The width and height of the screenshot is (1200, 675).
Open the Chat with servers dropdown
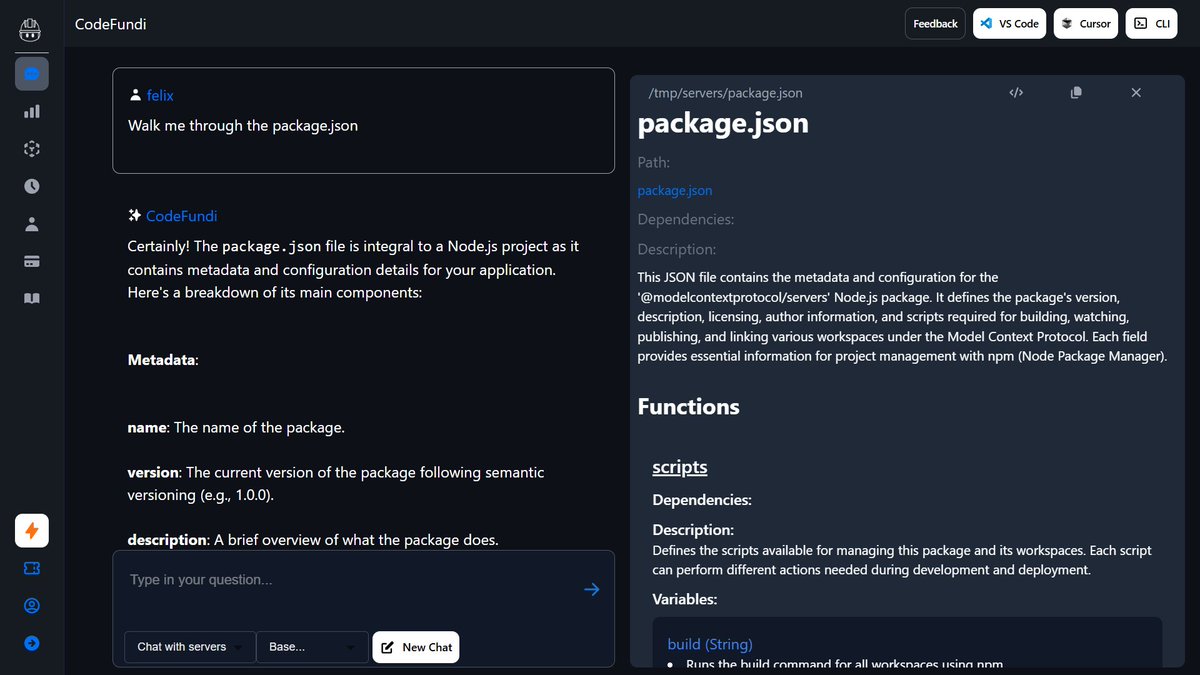pyautogui.click(x=190, y=647)
